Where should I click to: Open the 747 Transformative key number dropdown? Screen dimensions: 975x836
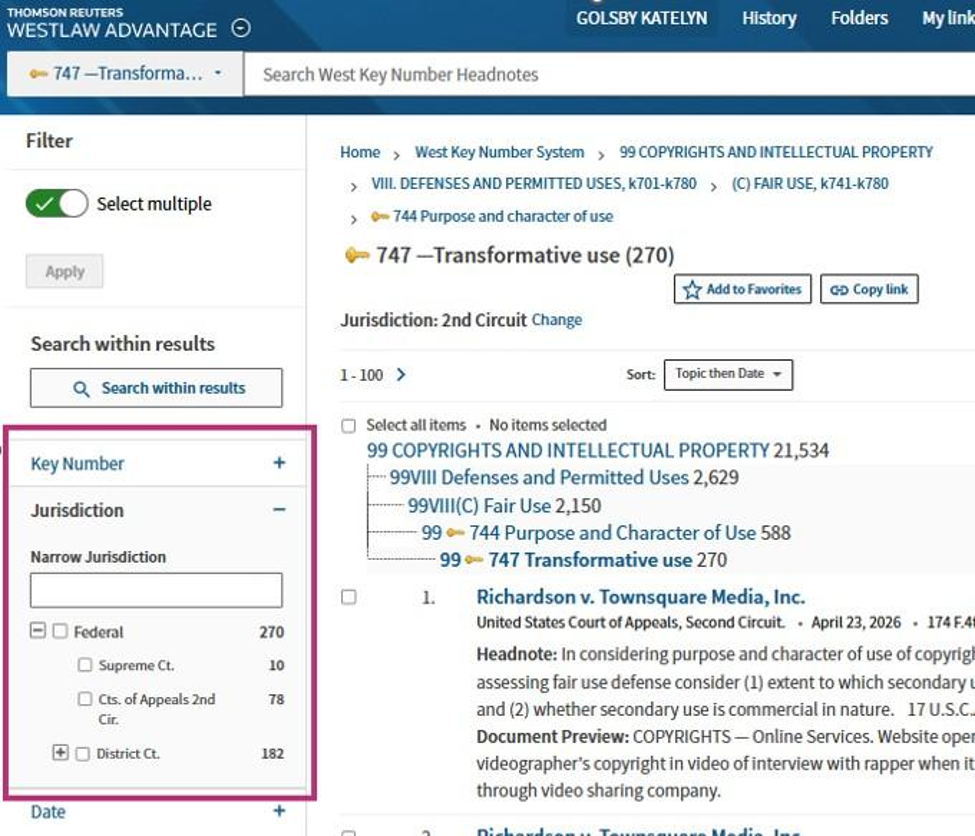[125, 73]
